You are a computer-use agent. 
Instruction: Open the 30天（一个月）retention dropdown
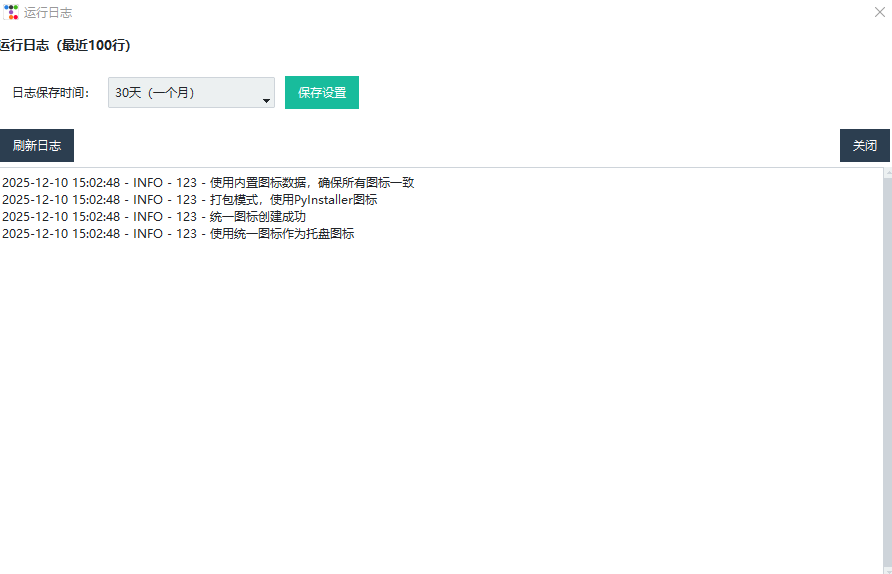coord(190,92)
